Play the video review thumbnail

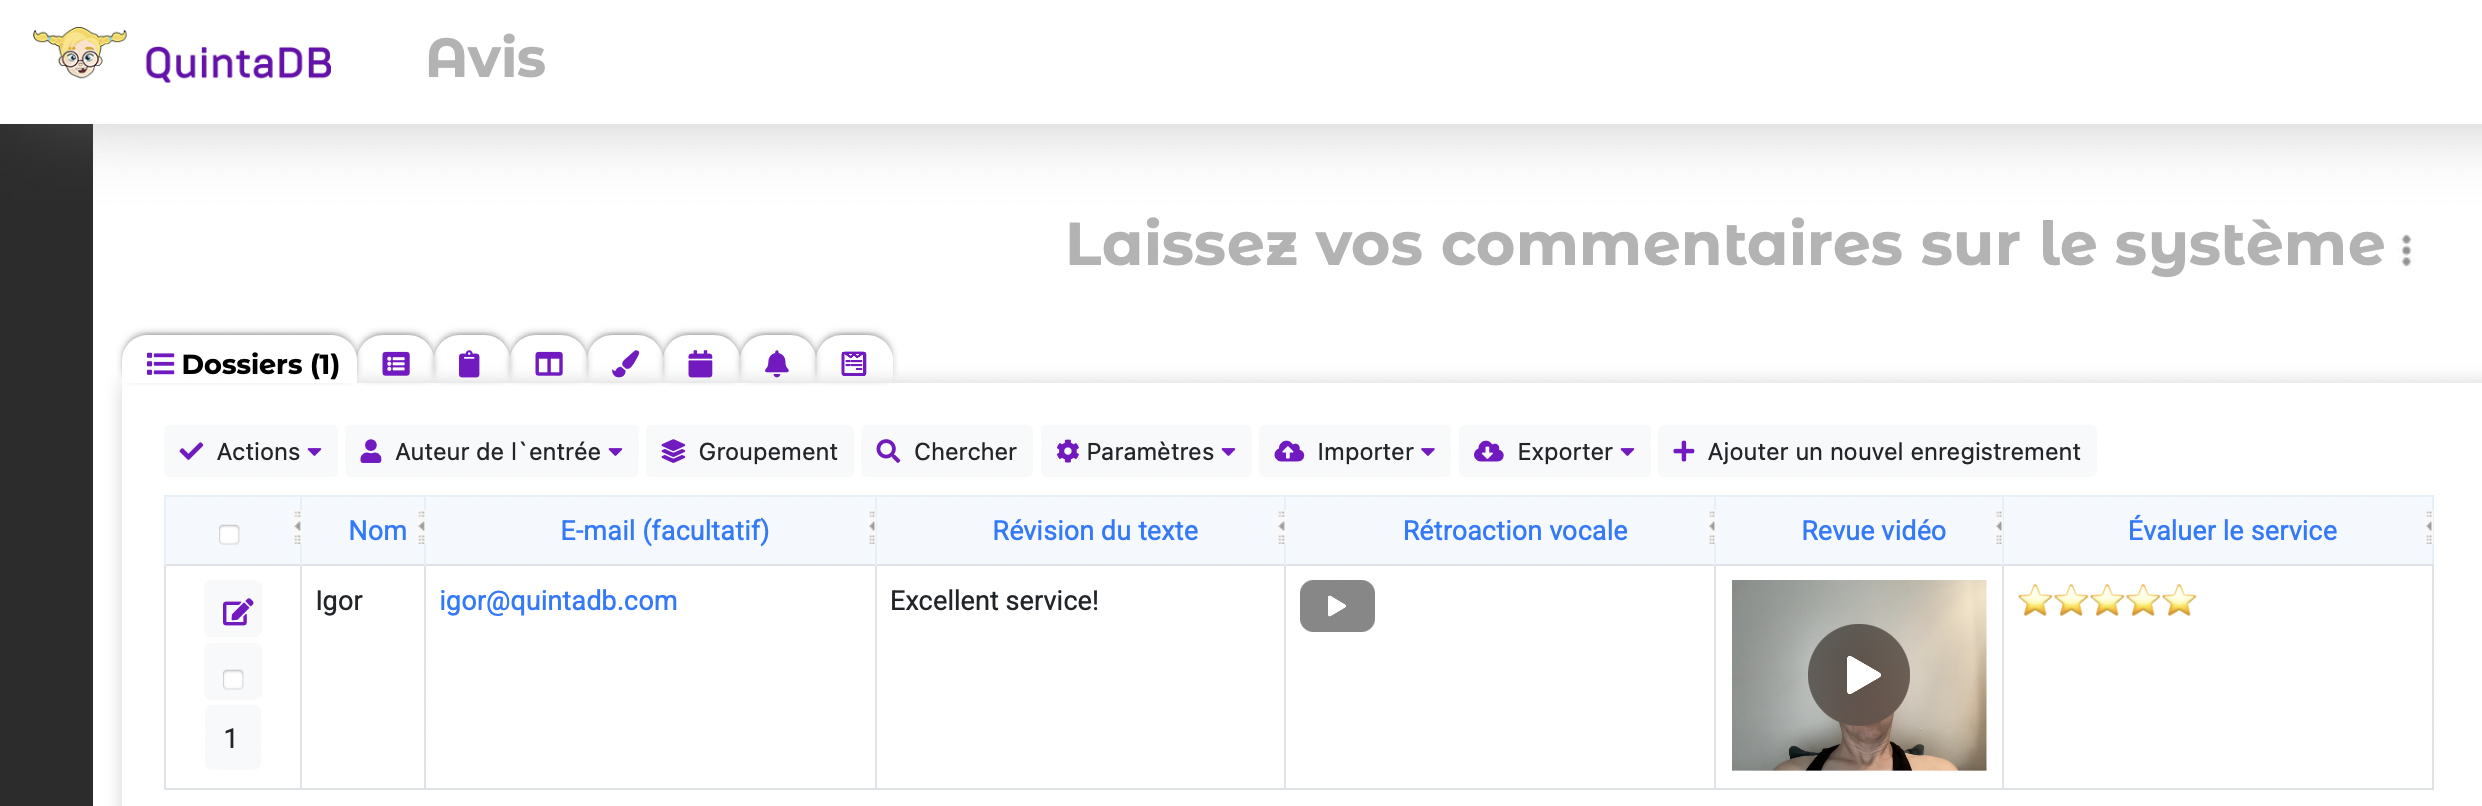pyautogui.click(x=1859, y=675)
